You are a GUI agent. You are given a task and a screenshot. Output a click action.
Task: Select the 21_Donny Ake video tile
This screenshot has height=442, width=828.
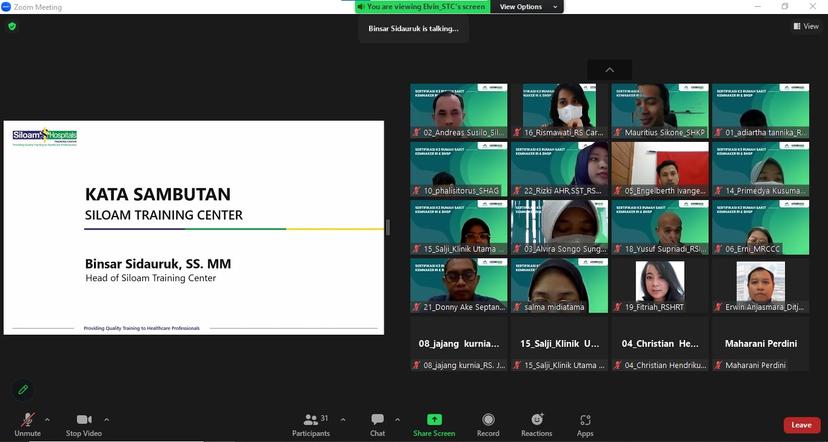459,285
